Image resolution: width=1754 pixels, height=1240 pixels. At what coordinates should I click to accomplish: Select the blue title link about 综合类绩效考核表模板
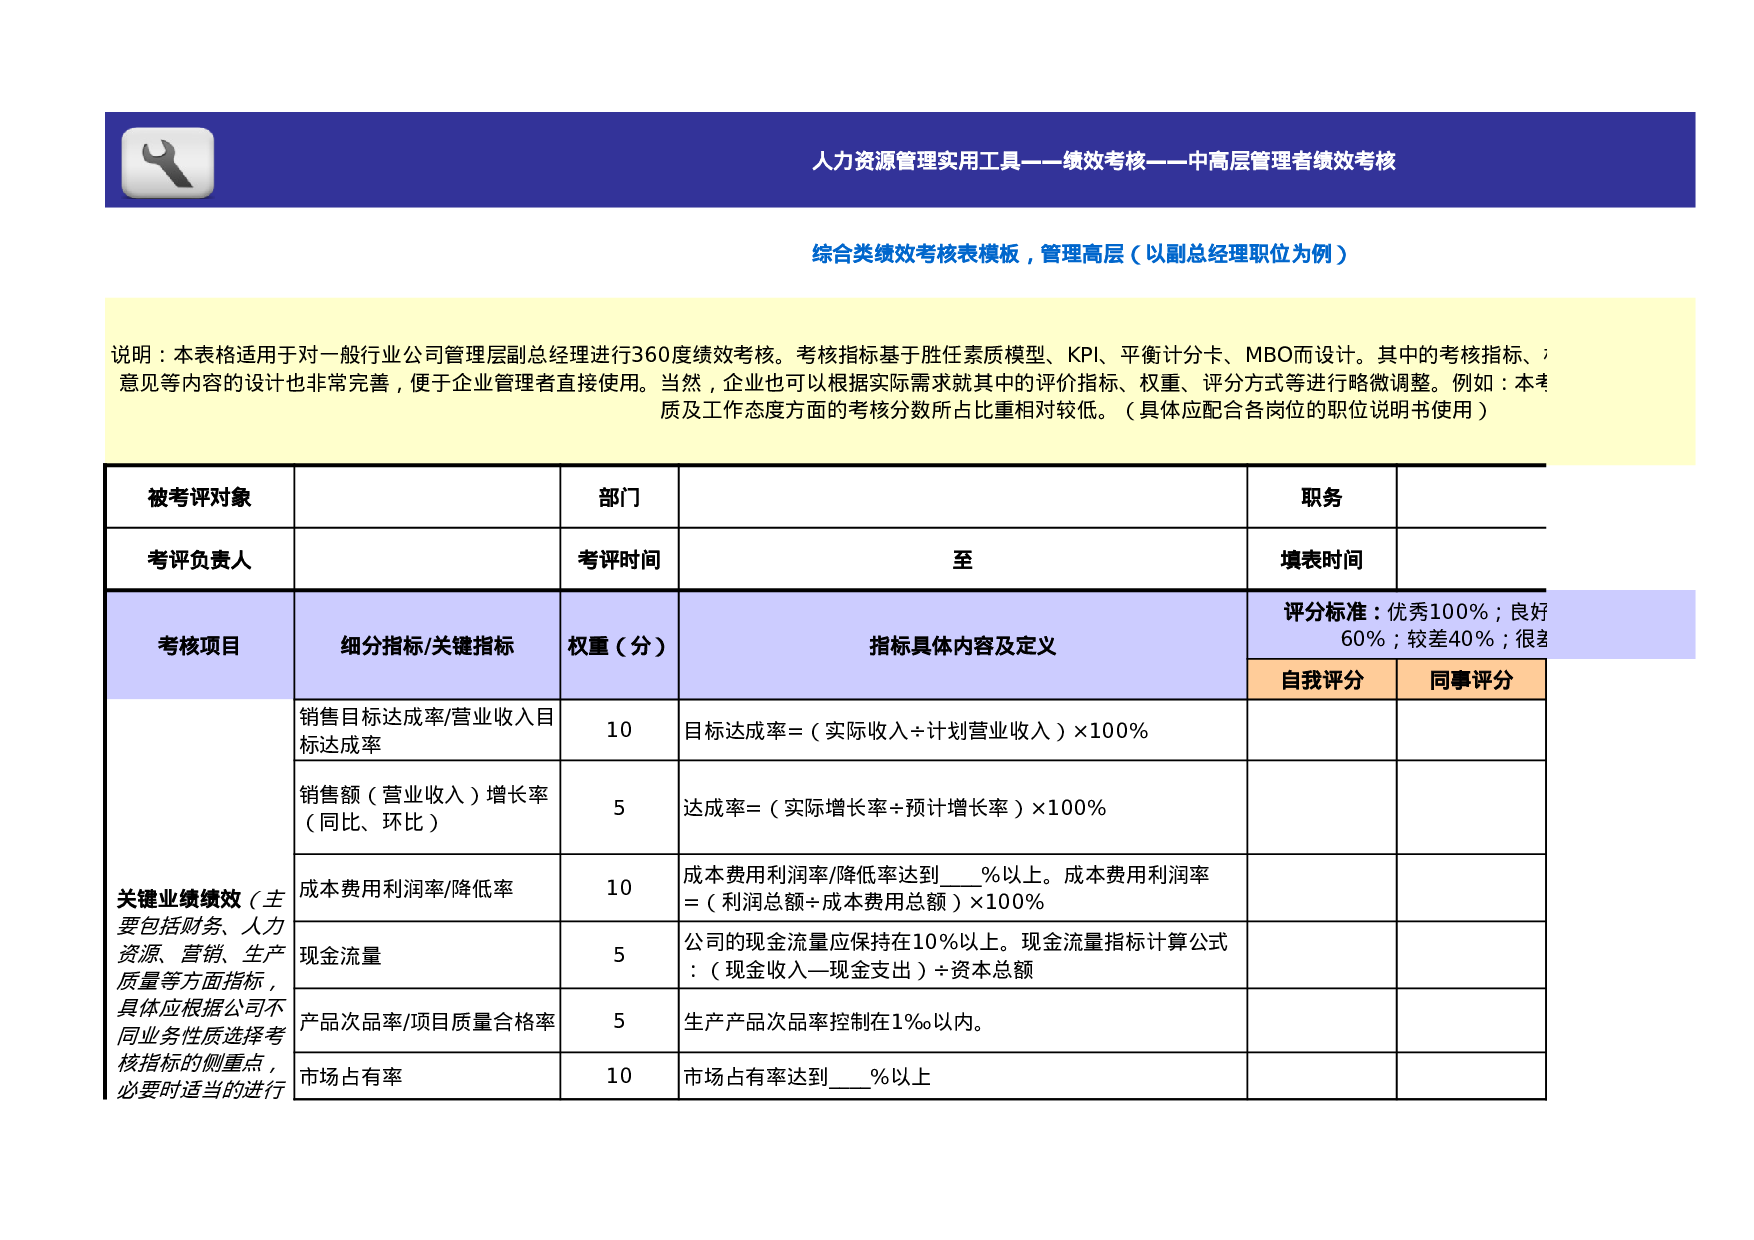tap(1080, 253)
